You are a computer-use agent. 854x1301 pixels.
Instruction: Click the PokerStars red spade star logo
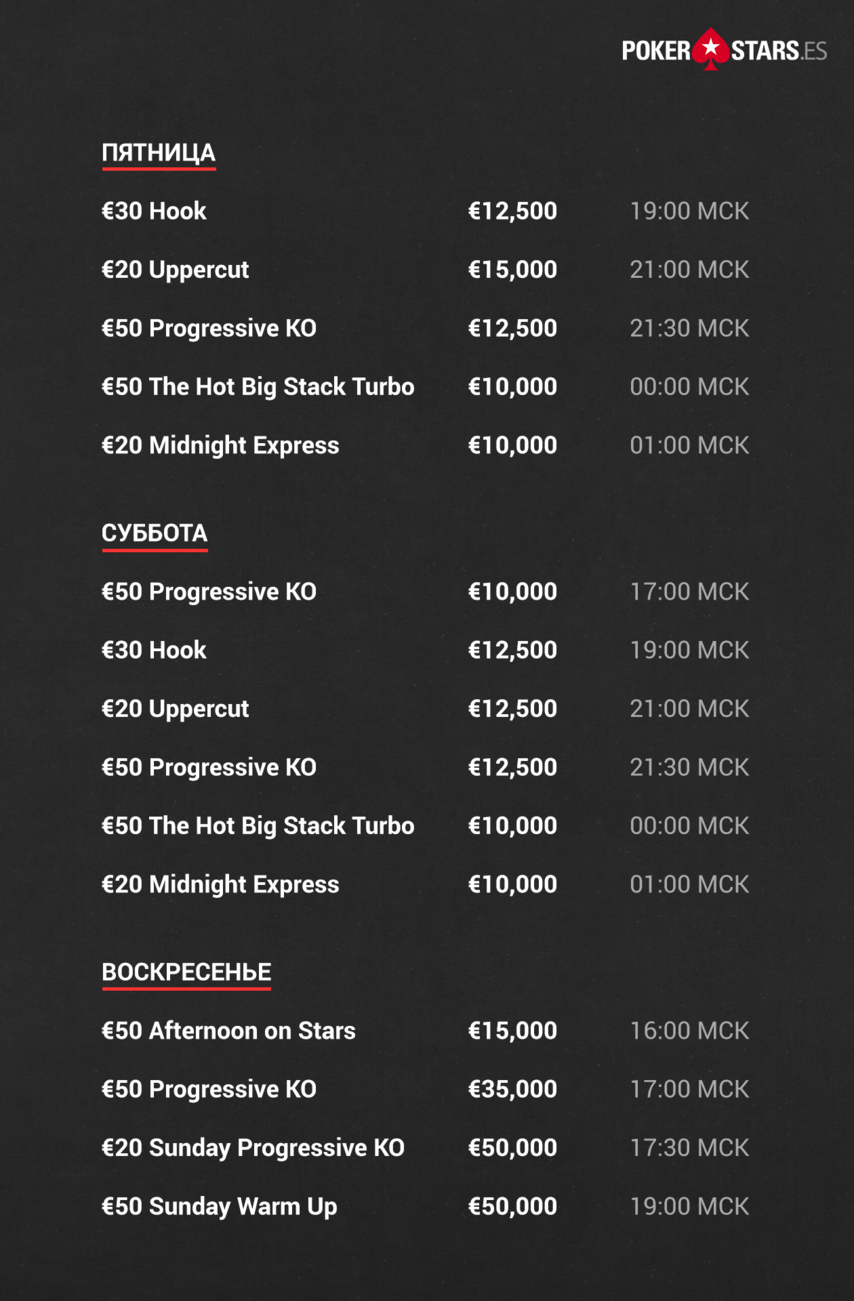(x=711, y=49)
